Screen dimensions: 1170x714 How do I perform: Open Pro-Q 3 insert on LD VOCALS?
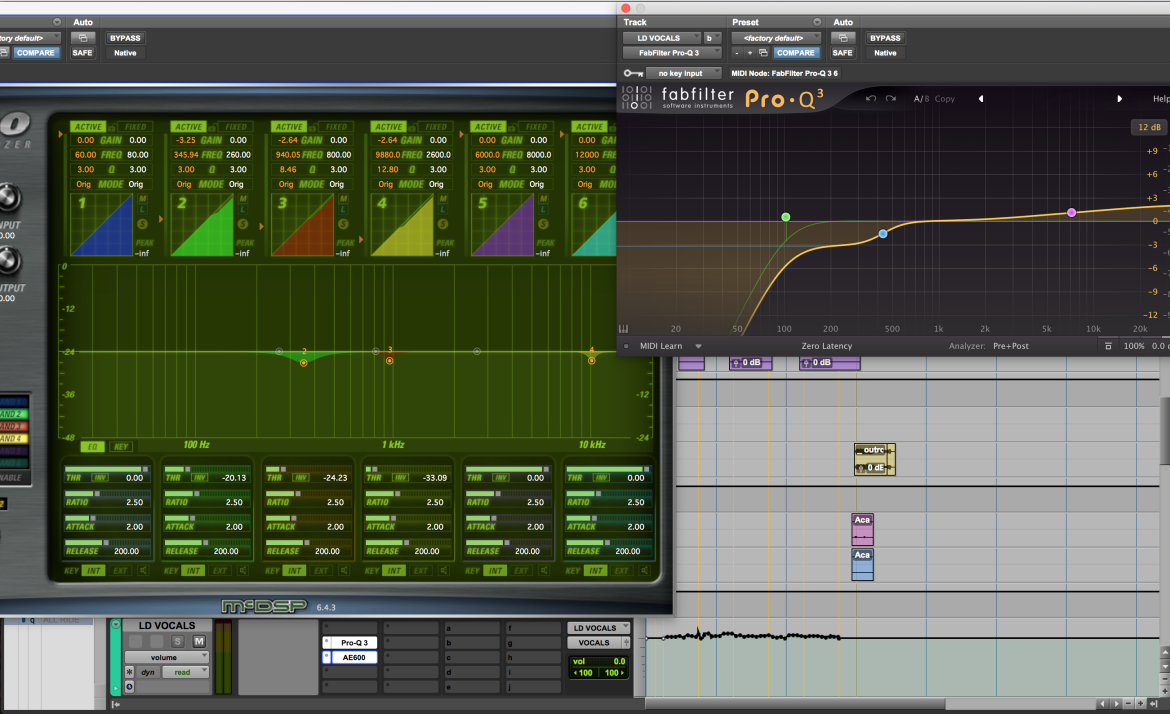(x=354, y=642)
